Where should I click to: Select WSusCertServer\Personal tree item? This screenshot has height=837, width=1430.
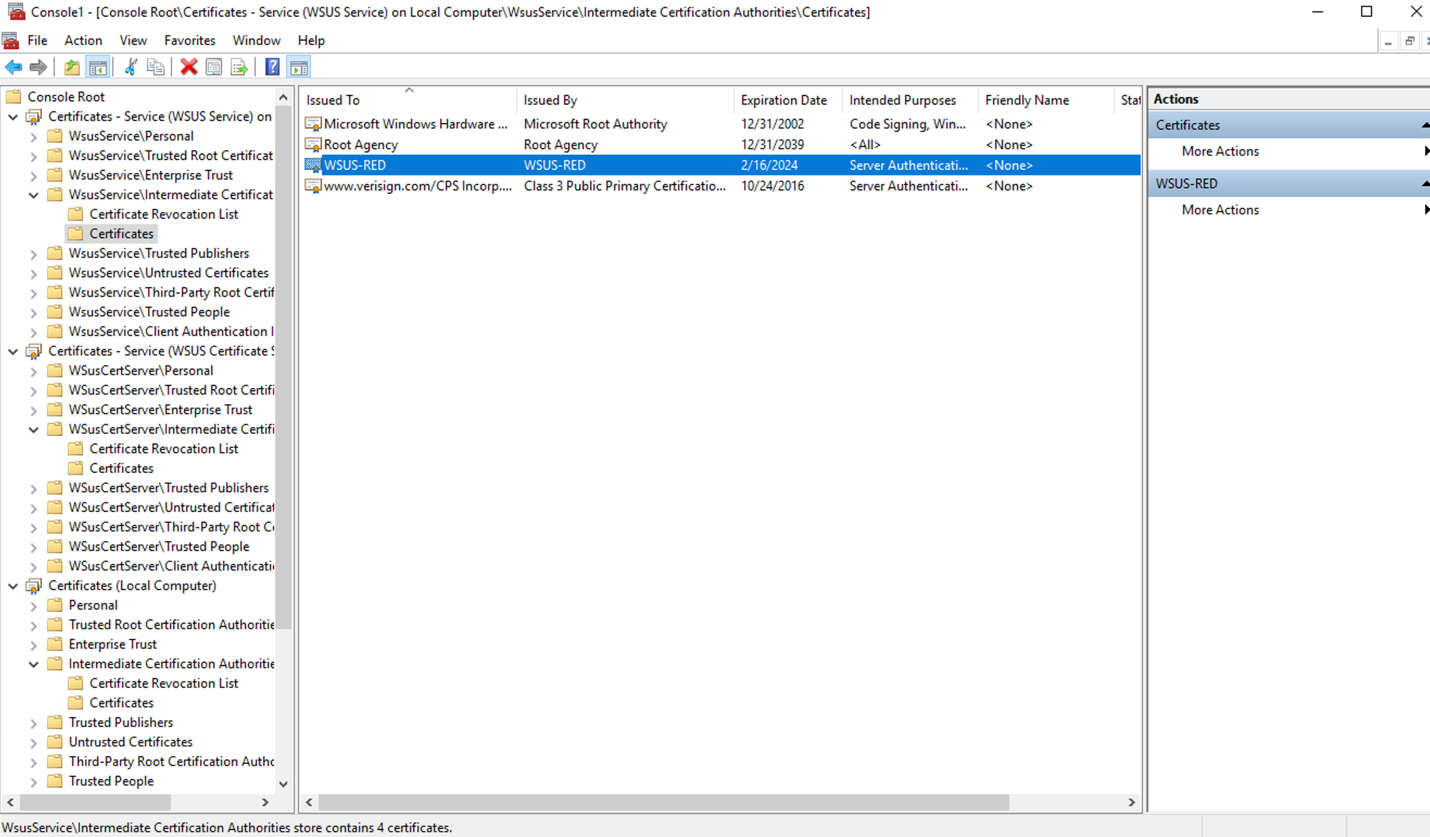pyautogui.click(x=141, y=371)
